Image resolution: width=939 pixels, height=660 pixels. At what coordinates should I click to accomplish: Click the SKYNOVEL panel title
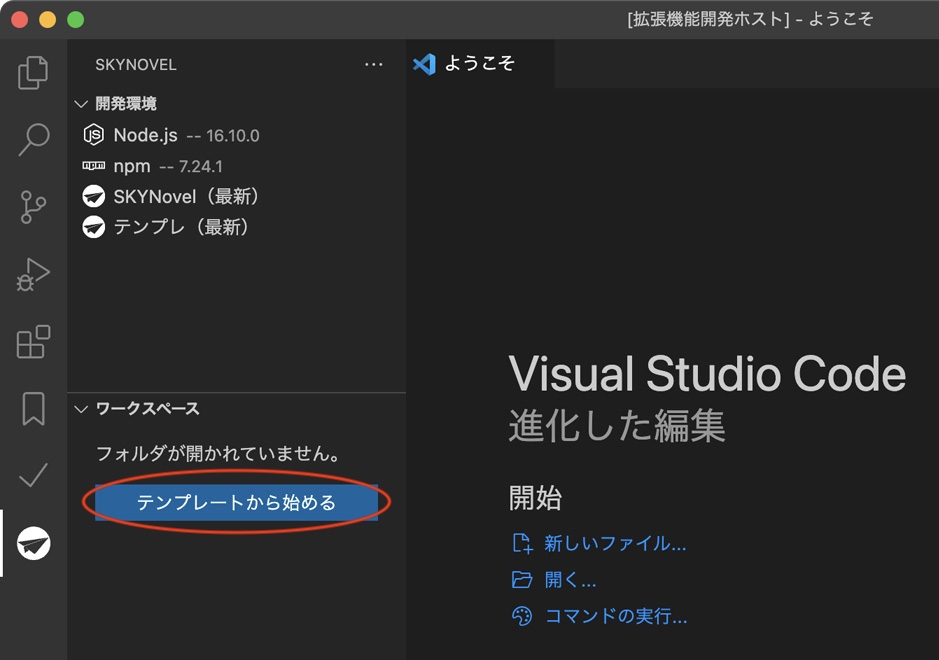click(x=136, y=65)
